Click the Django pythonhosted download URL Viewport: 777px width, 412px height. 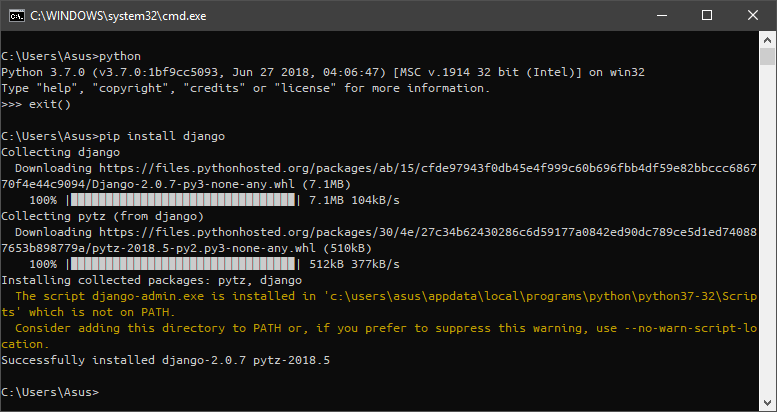point(400,168)
